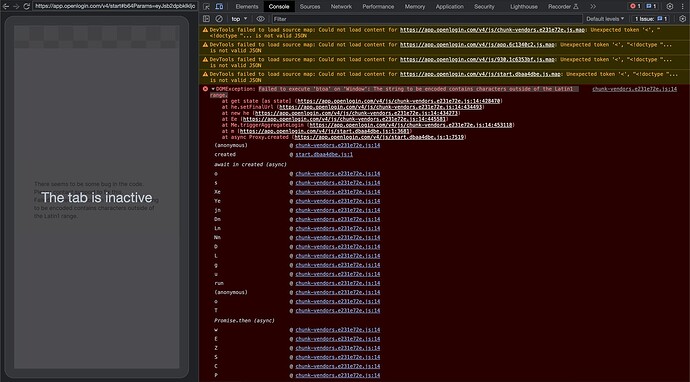Collapse the DOMException error expander triangle
The image size is (690, 382).
[213, 89]
